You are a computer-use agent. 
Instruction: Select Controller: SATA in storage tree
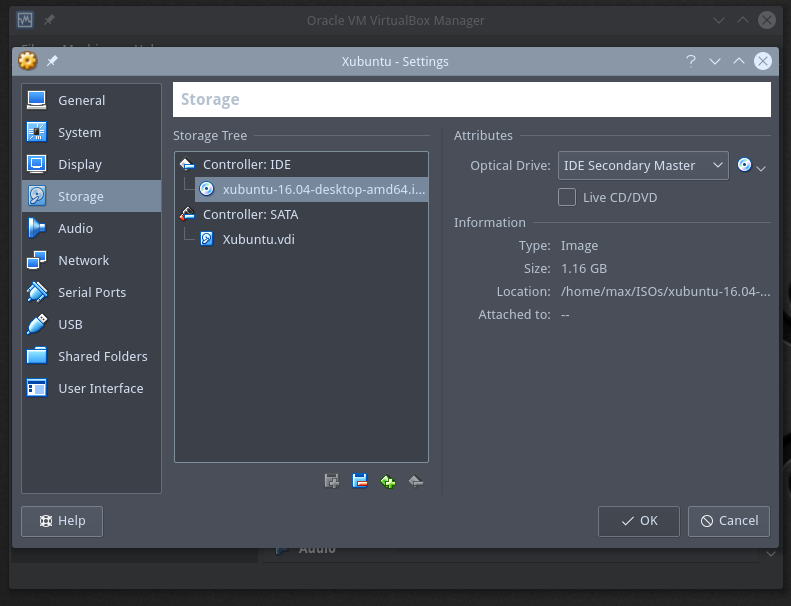click(301, 214)
